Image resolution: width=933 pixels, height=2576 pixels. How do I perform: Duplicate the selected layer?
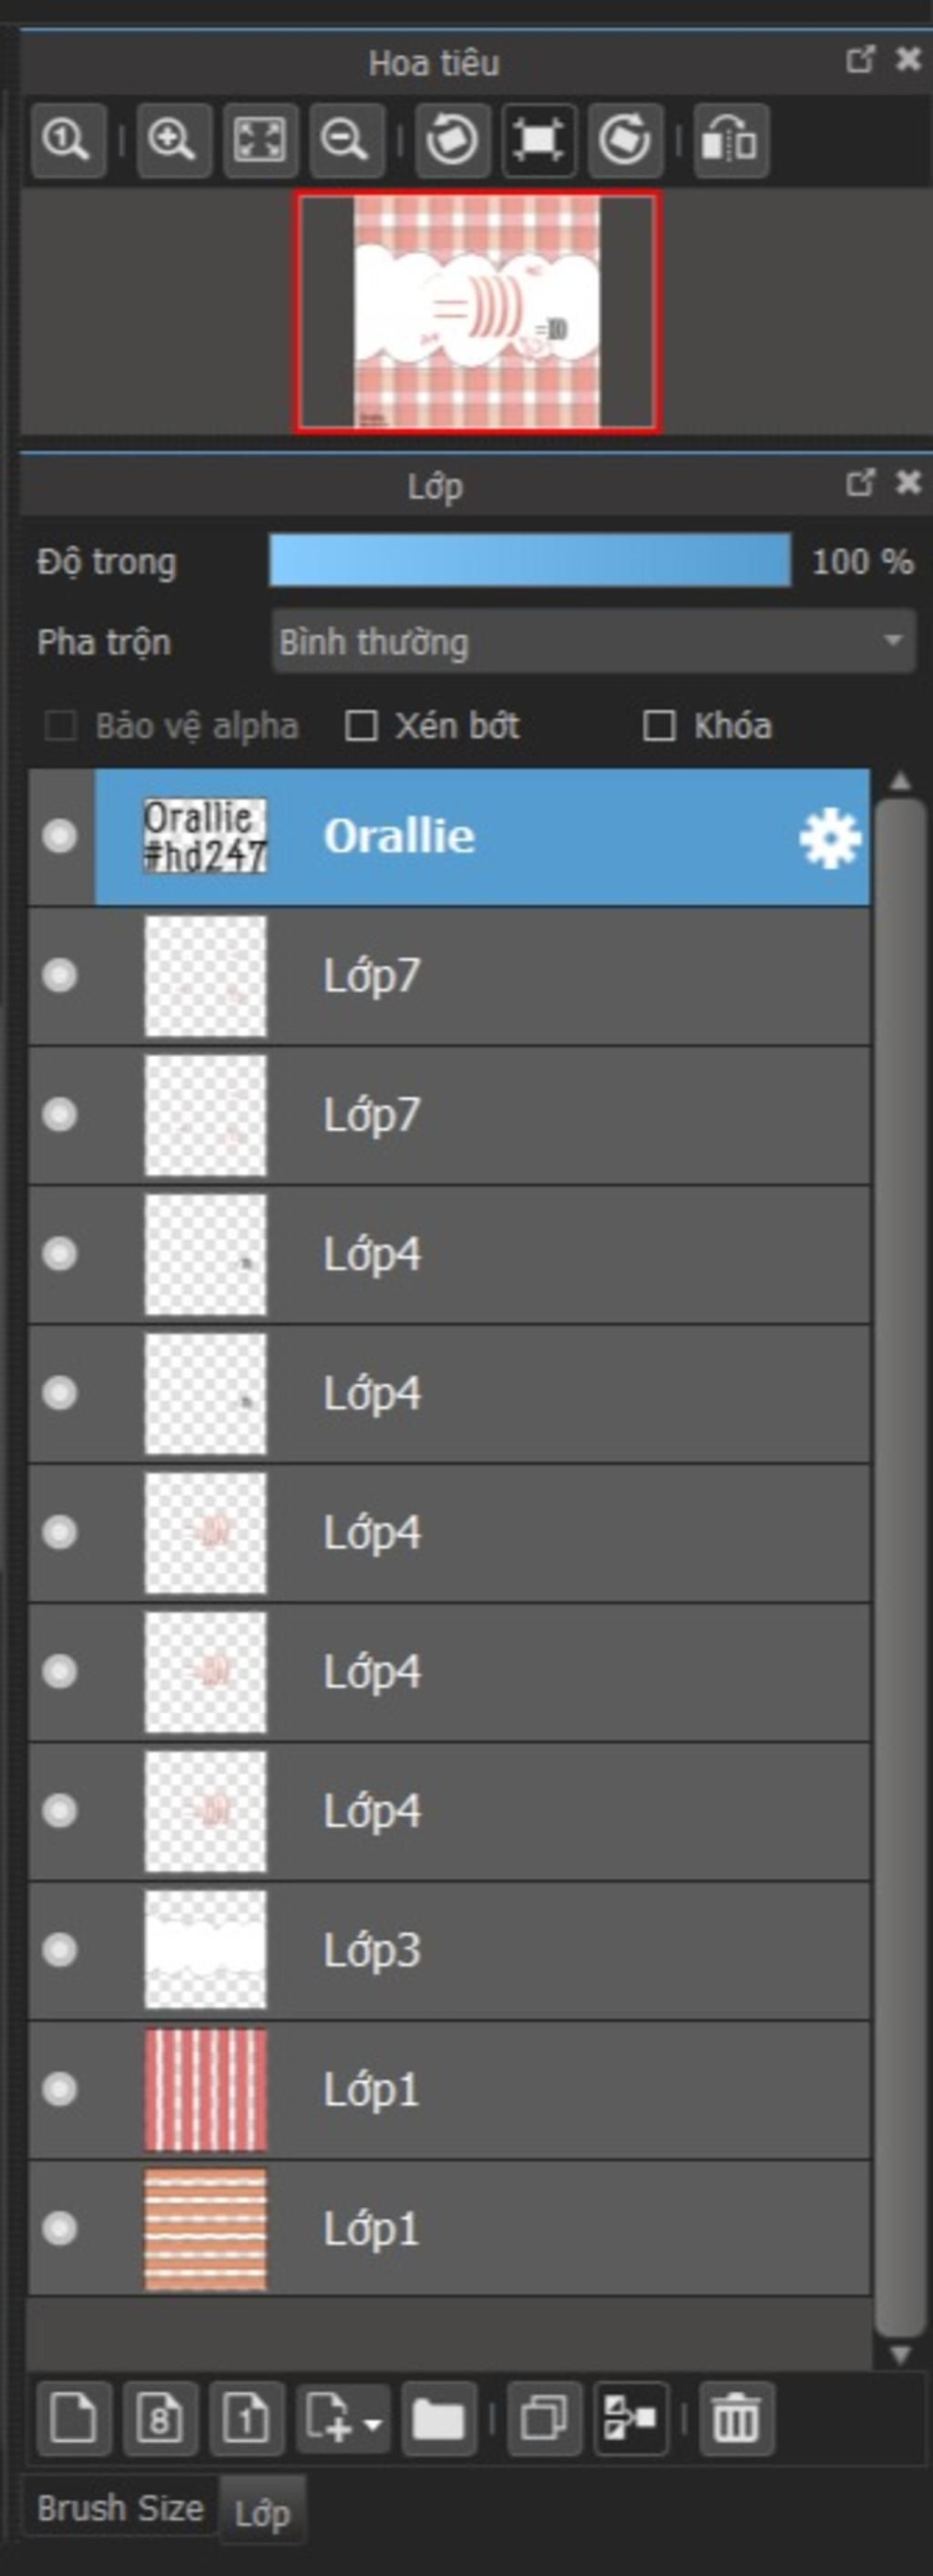(544, 2419)
